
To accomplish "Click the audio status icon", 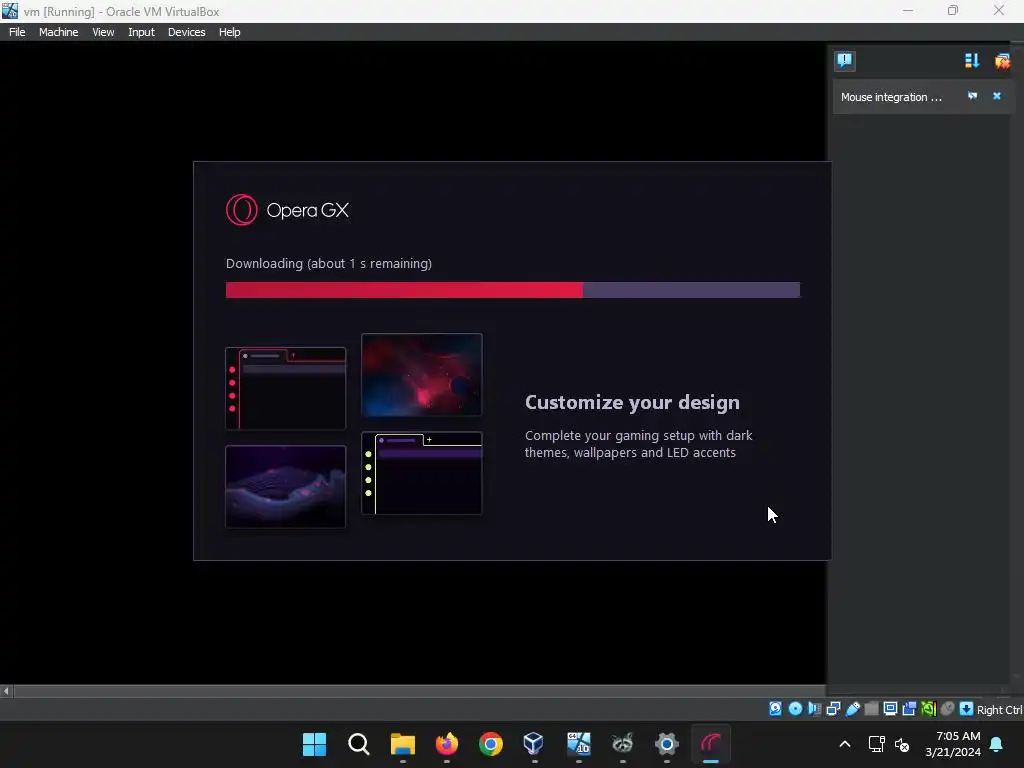I will coord(814,709).
